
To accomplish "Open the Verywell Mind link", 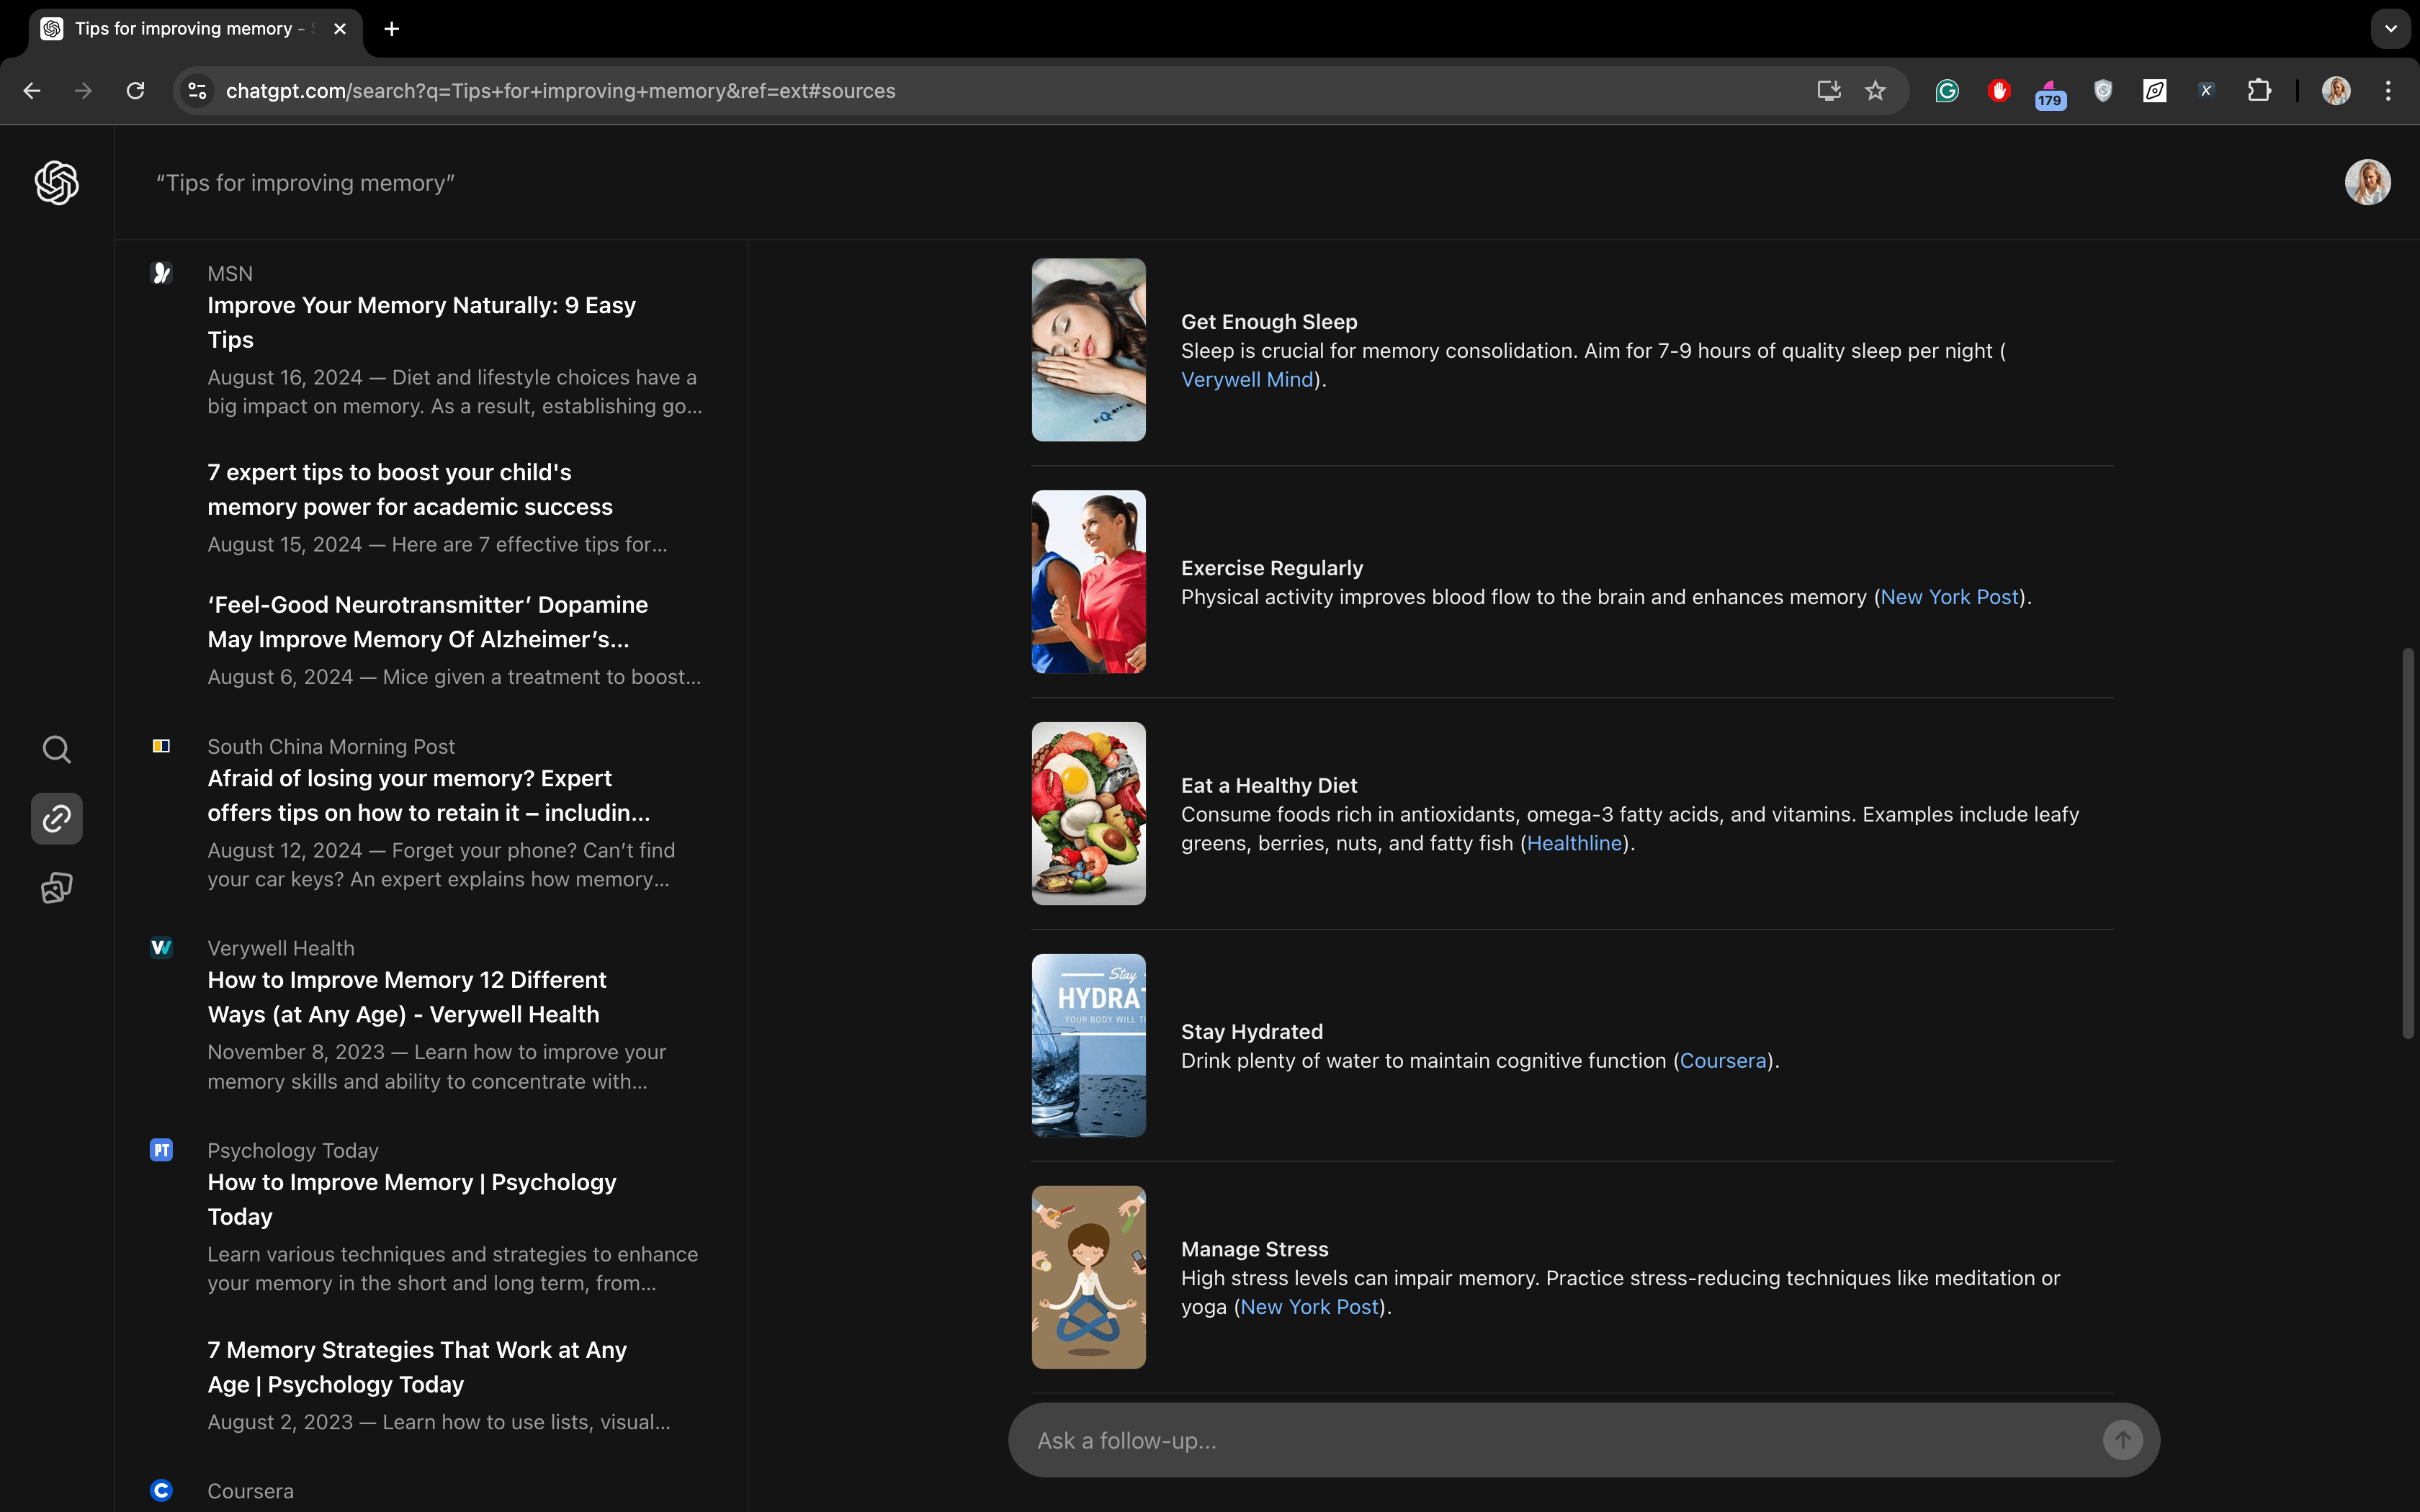I will [1247, 380].
